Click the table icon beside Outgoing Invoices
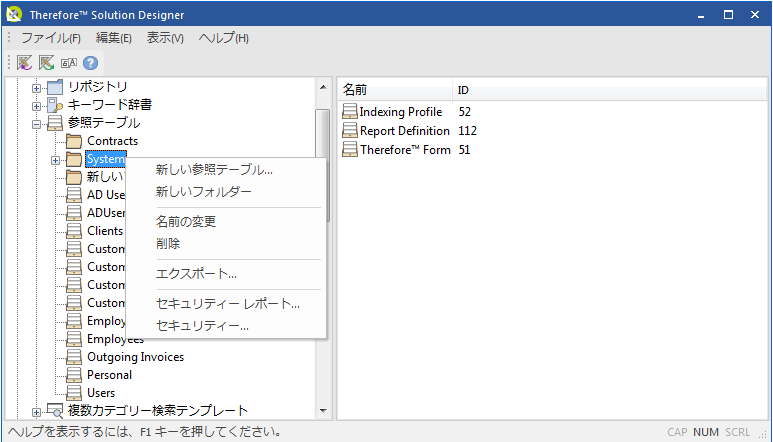Image resolution: width=773 pixels, height=442 pixels. 74,357
